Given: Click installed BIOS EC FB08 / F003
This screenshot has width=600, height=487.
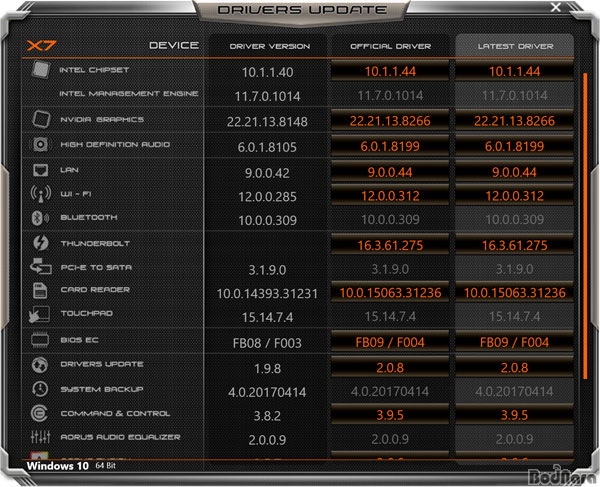Looking at the screenshot, I should pos(267,343).
